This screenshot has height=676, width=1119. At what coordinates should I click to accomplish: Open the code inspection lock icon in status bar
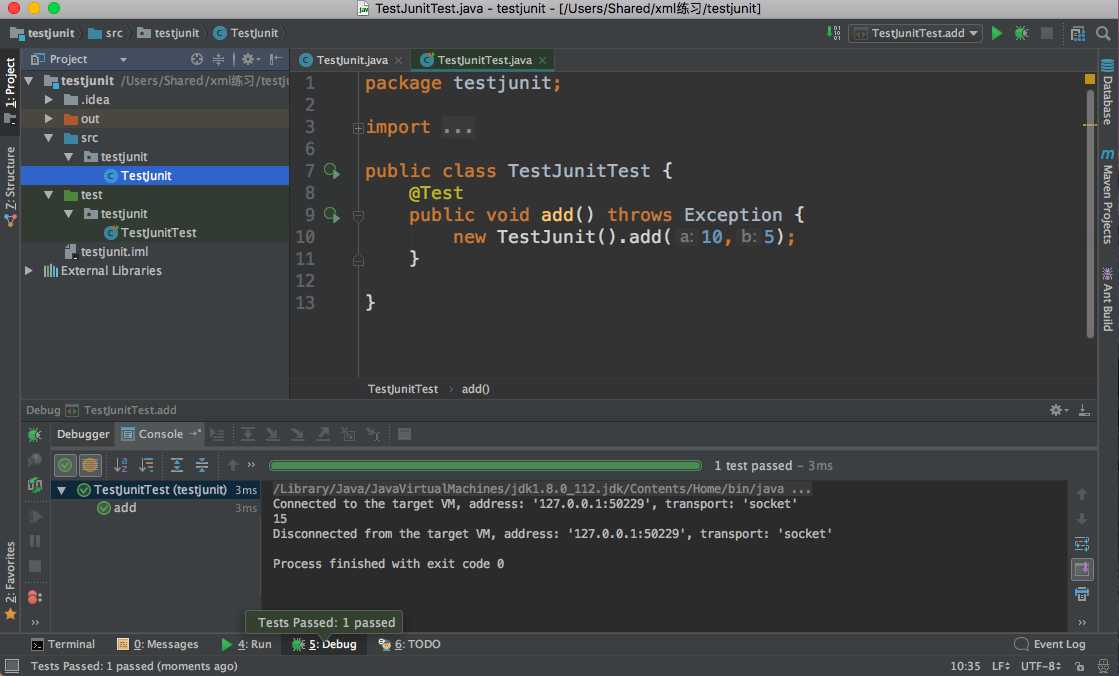pyautogui.click(x=1079, y=666)
